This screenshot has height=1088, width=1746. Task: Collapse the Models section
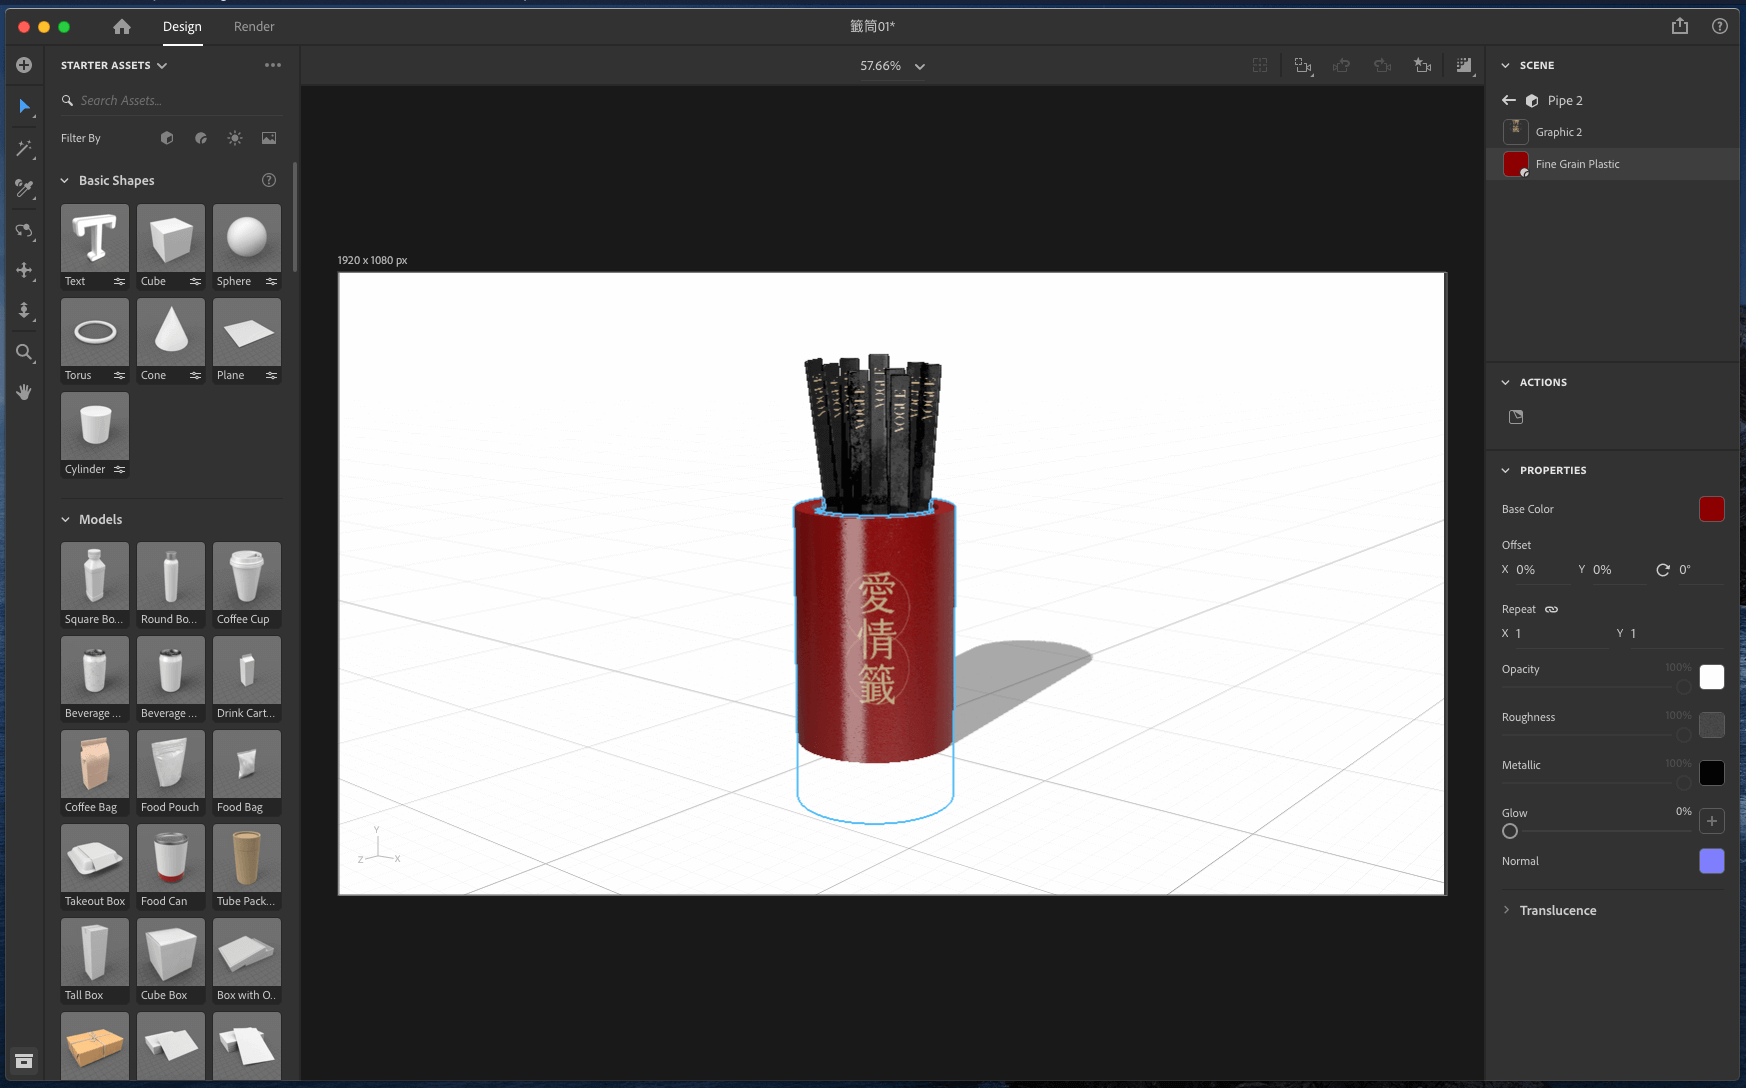coord(65,520)
